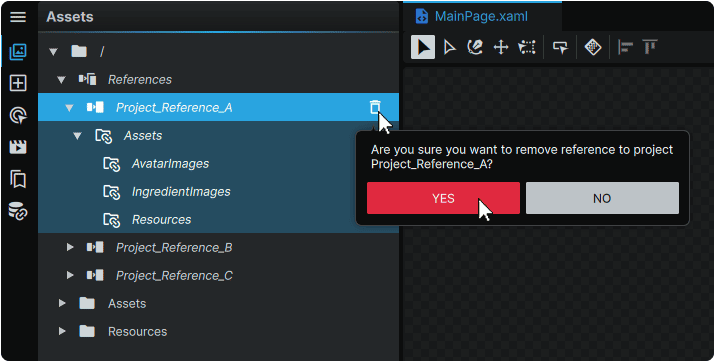Click the bottom 'Assets' folder label
The width and height of the screenshot is (715, 362).
pyautogui.click(x=127, y=304)
